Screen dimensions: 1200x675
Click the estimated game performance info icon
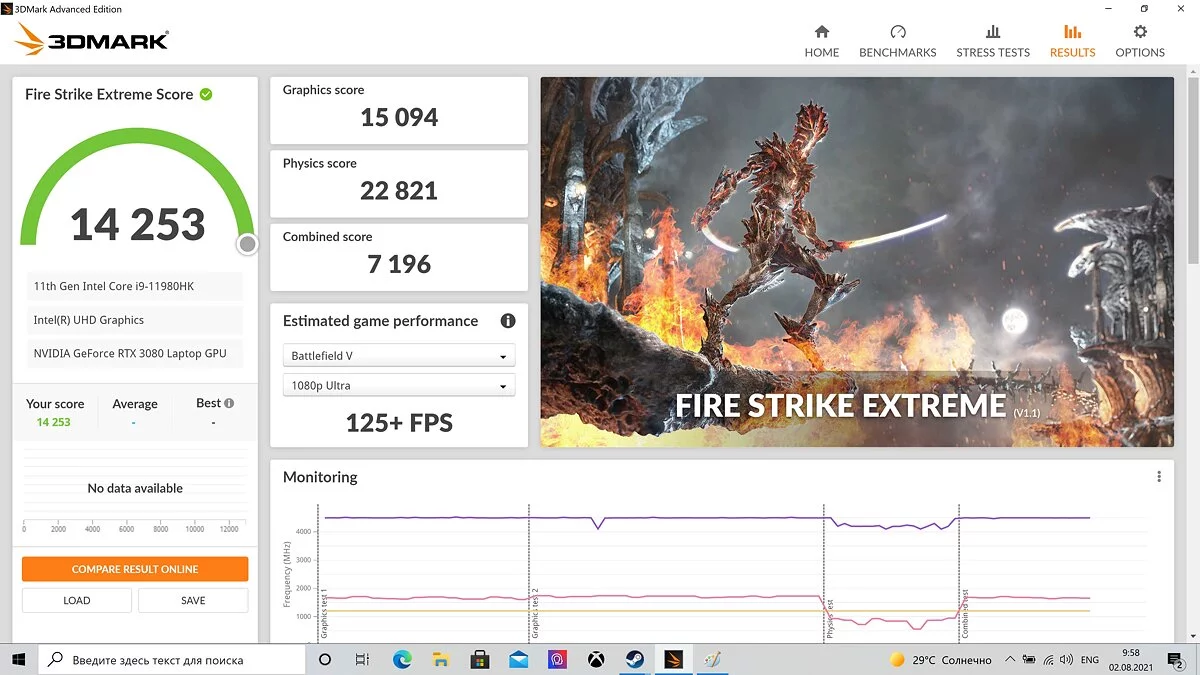tap(508, 321)
